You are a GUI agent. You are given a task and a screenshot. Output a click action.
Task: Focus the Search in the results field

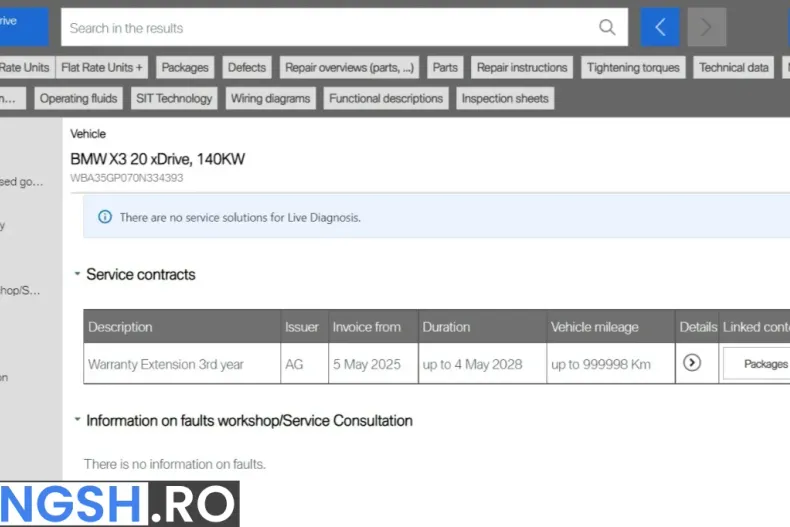point(345,27)
